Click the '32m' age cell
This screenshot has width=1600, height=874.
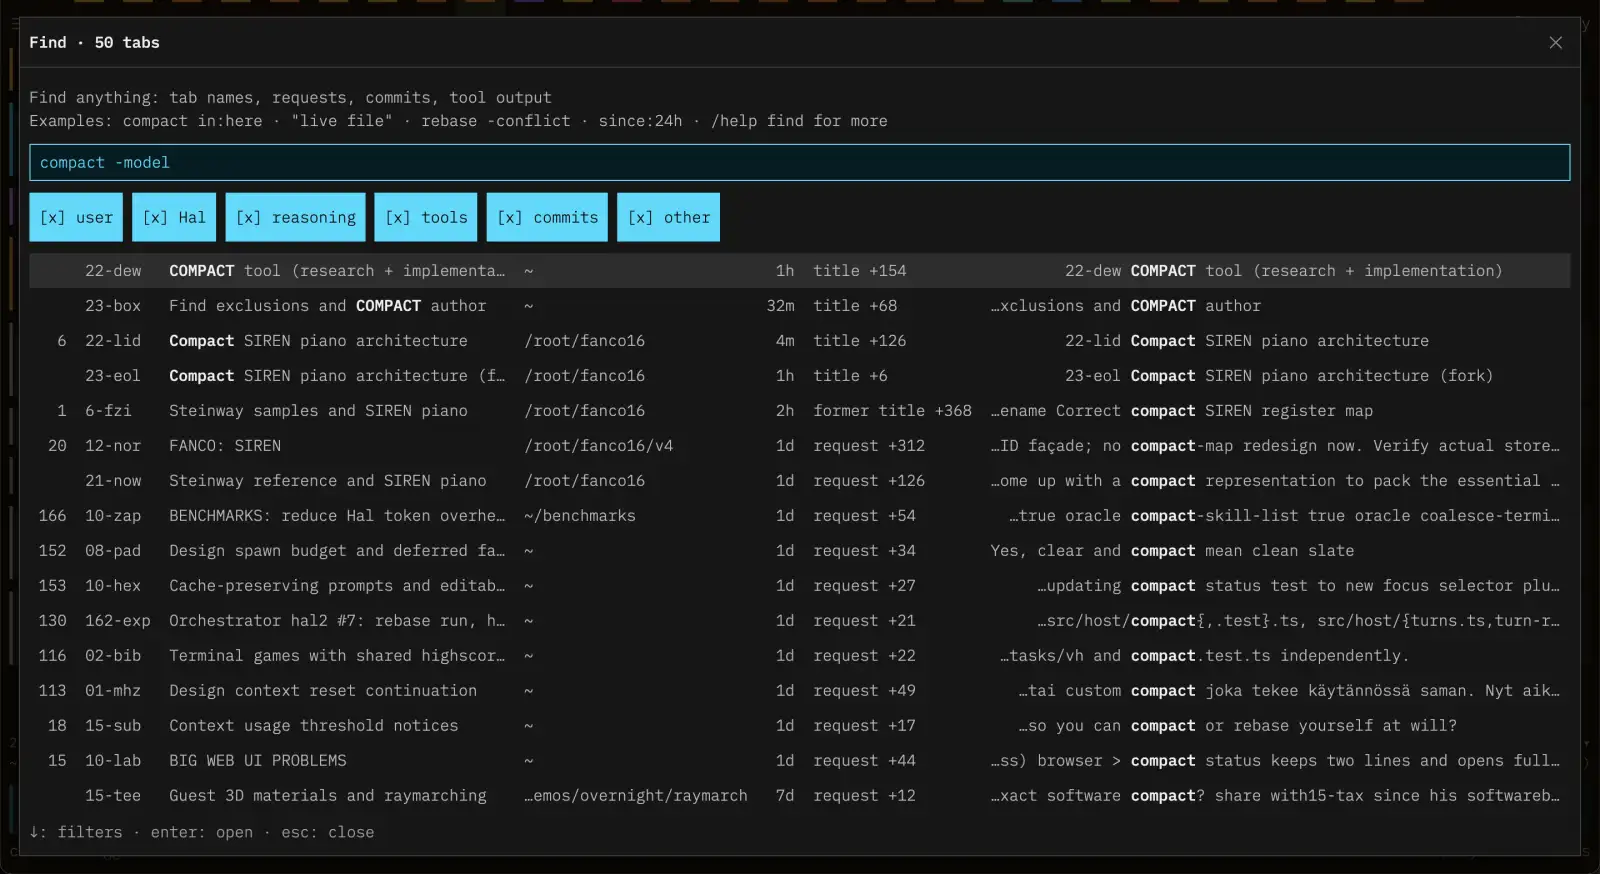[781, 306]
